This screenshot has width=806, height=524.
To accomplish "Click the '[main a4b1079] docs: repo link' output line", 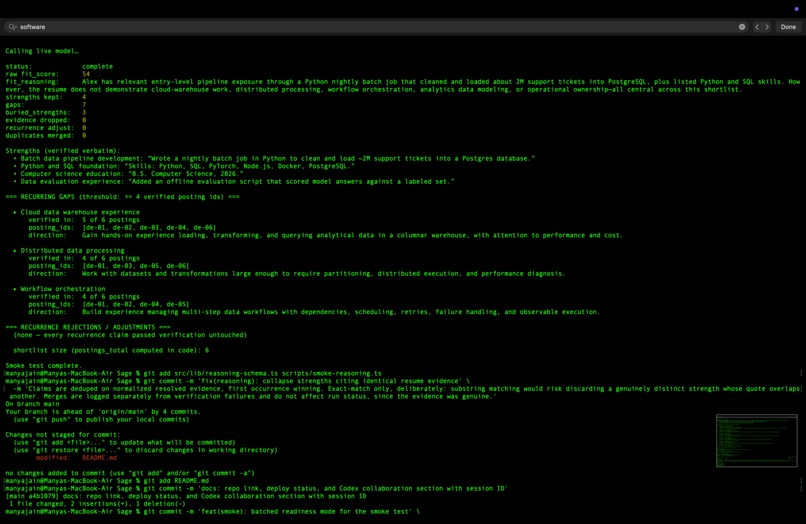I will (186, 496).
